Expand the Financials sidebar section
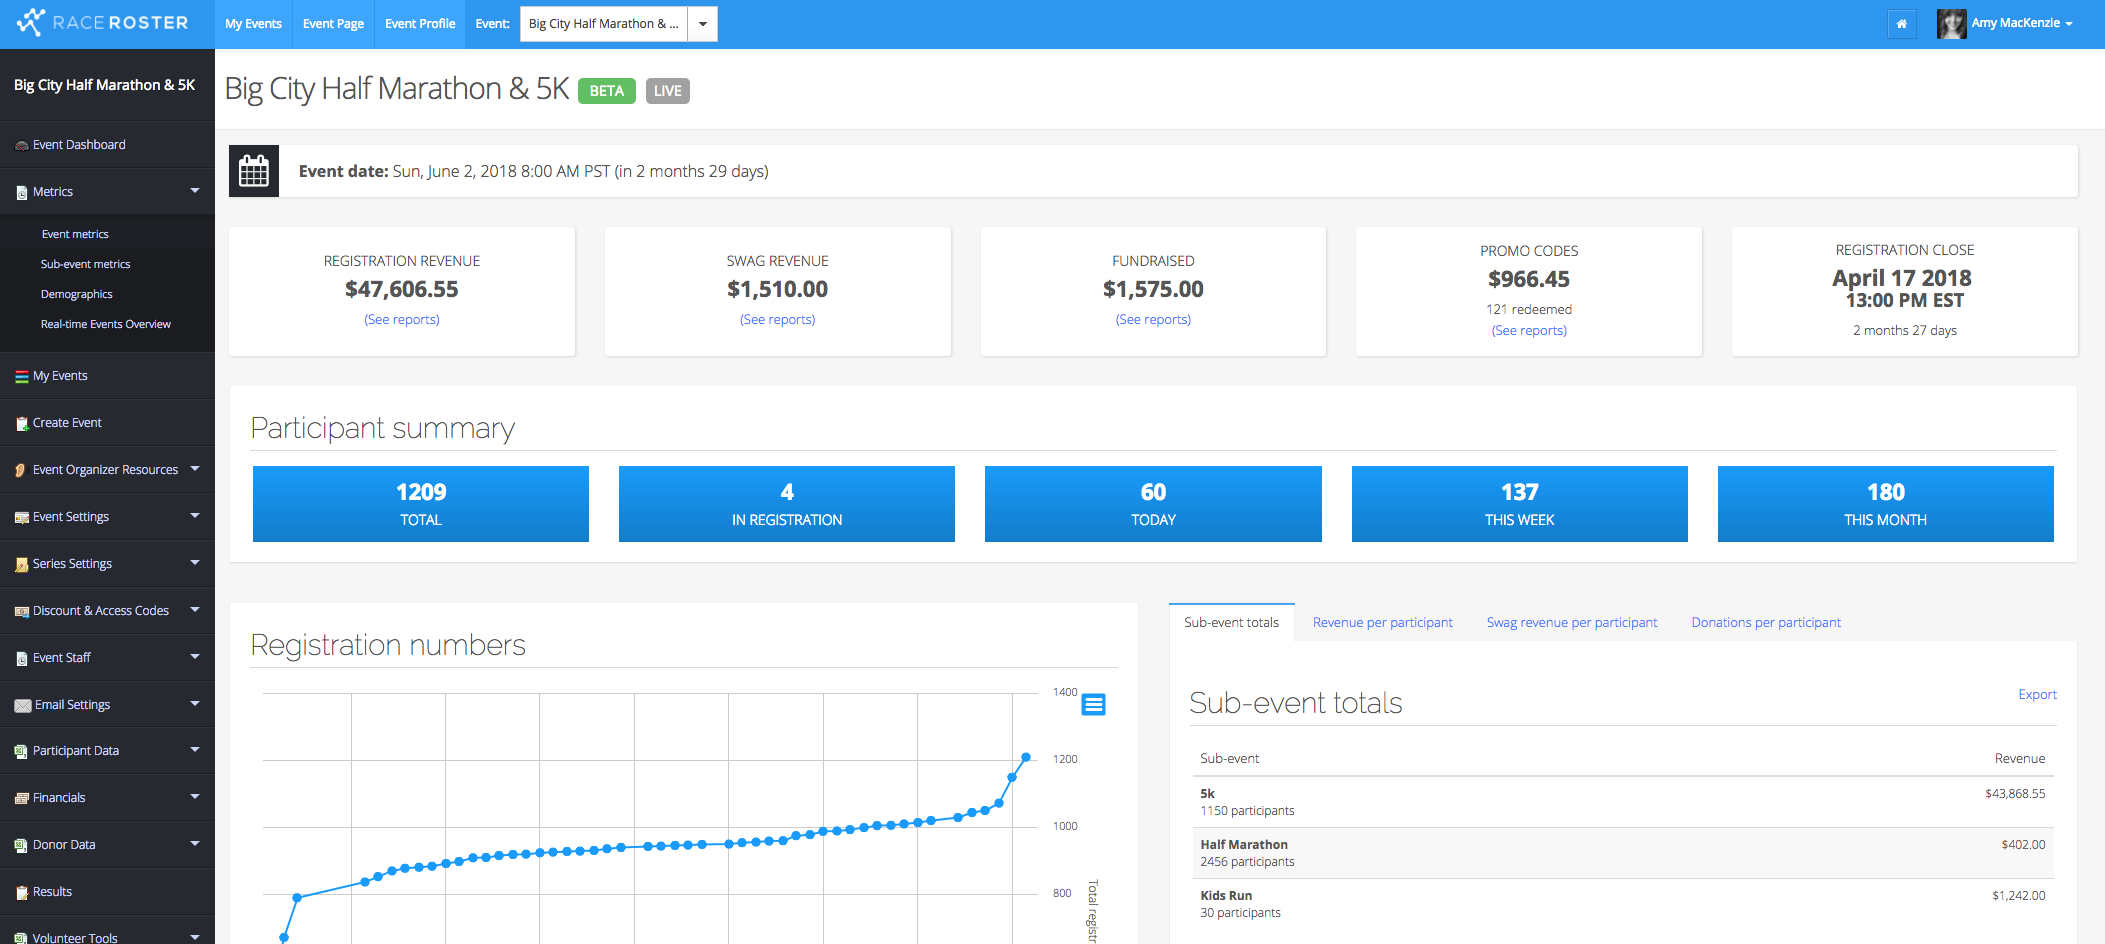Image resolution: width=2105 pixels, height=944 pixels. tap(195, 797)
